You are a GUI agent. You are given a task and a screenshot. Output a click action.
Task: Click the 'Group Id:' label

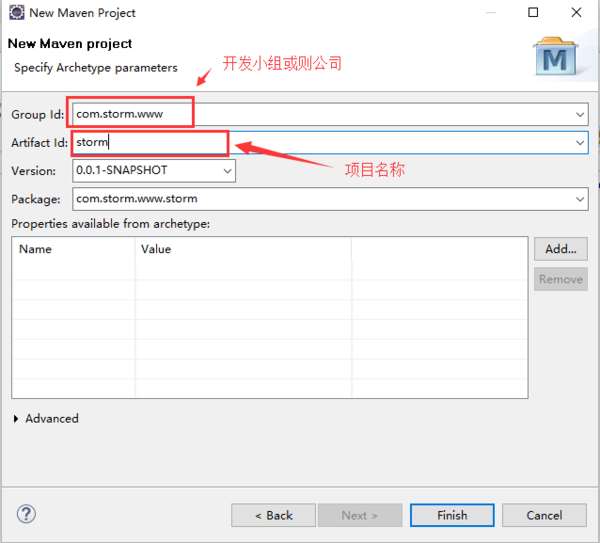click(x=38, y=114)
